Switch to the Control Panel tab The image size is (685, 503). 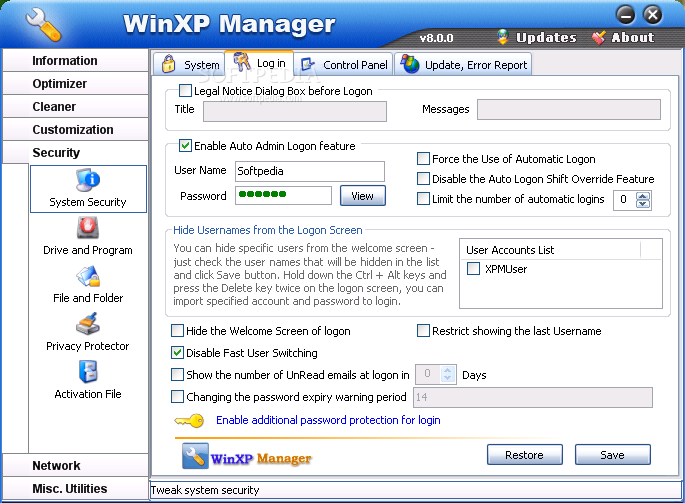coord(343,64)
